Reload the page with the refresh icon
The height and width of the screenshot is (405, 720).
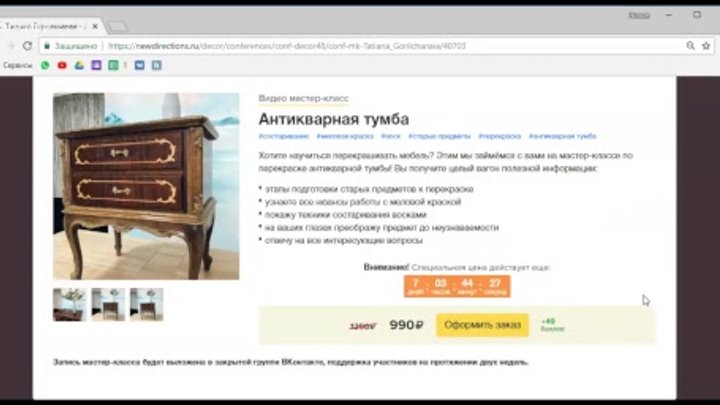pos(27,46)
